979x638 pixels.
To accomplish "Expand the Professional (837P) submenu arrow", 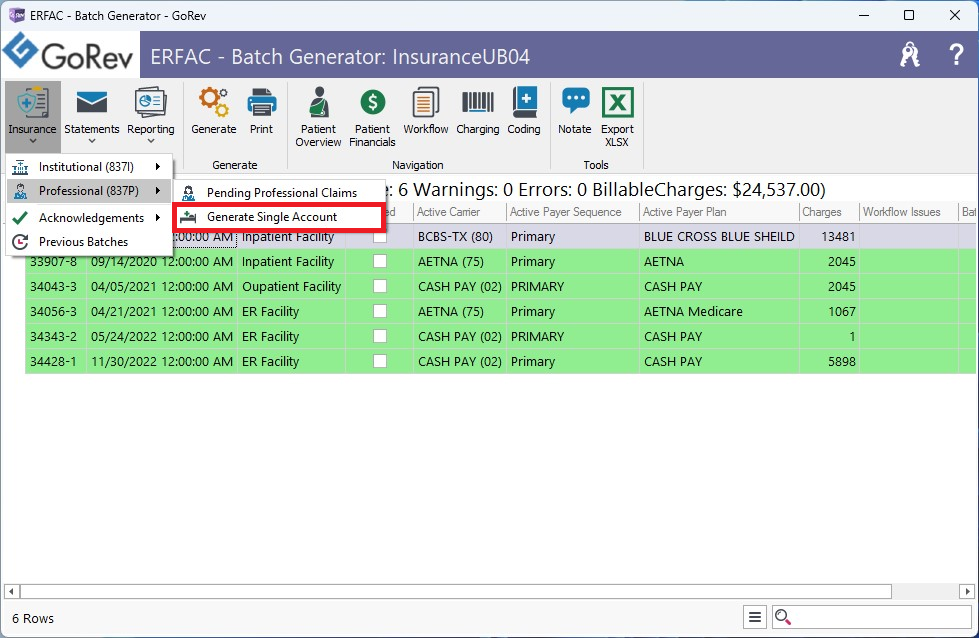I will pyautogui.click(x=159, y=190).
